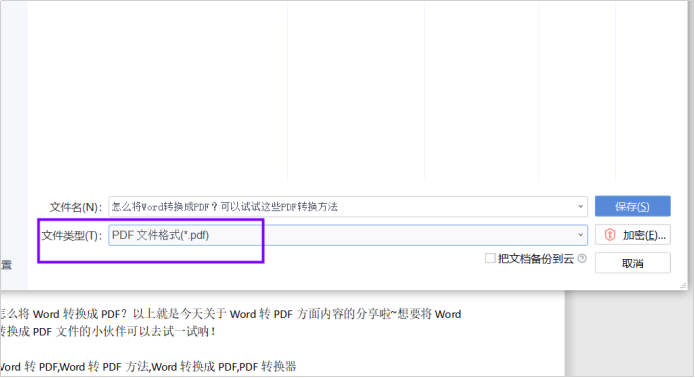Cancel the dialog with 取消
This screenshot has width=695, height=378.
pos(633,263)
